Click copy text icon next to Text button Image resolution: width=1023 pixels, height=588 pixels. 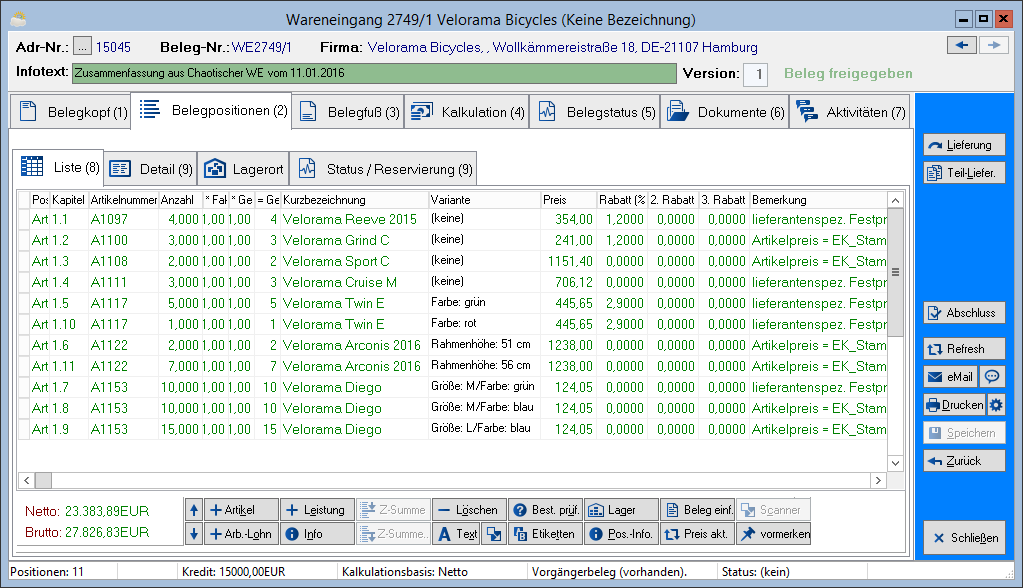tap(494, 534)
